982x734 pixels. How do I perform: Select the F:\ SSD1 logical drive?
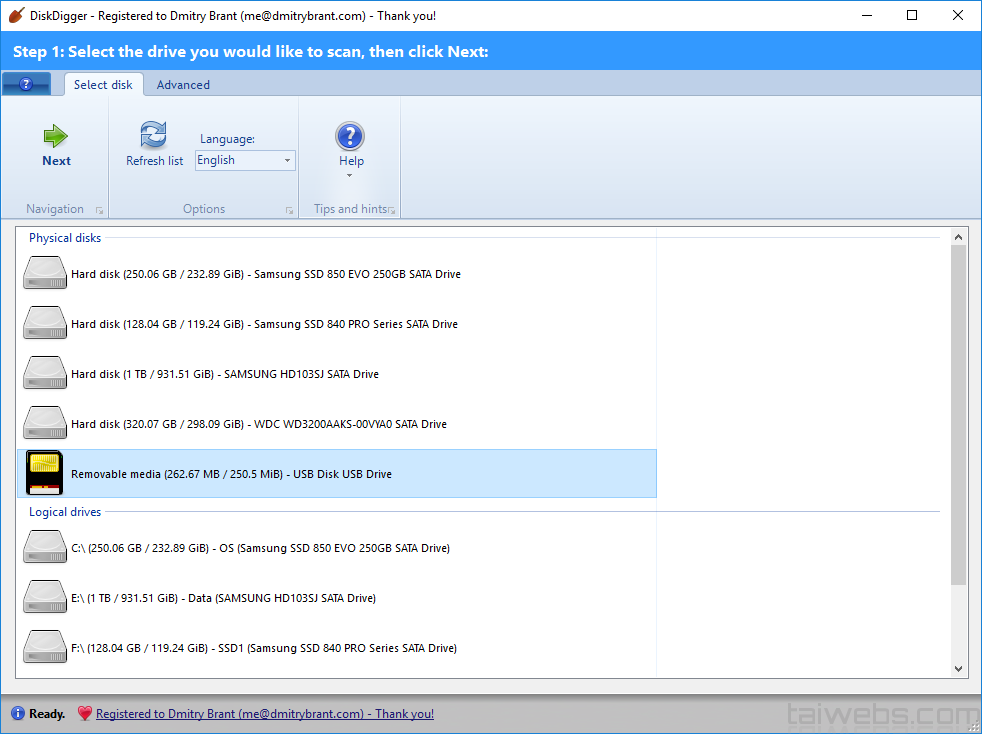tap(263, 648)
